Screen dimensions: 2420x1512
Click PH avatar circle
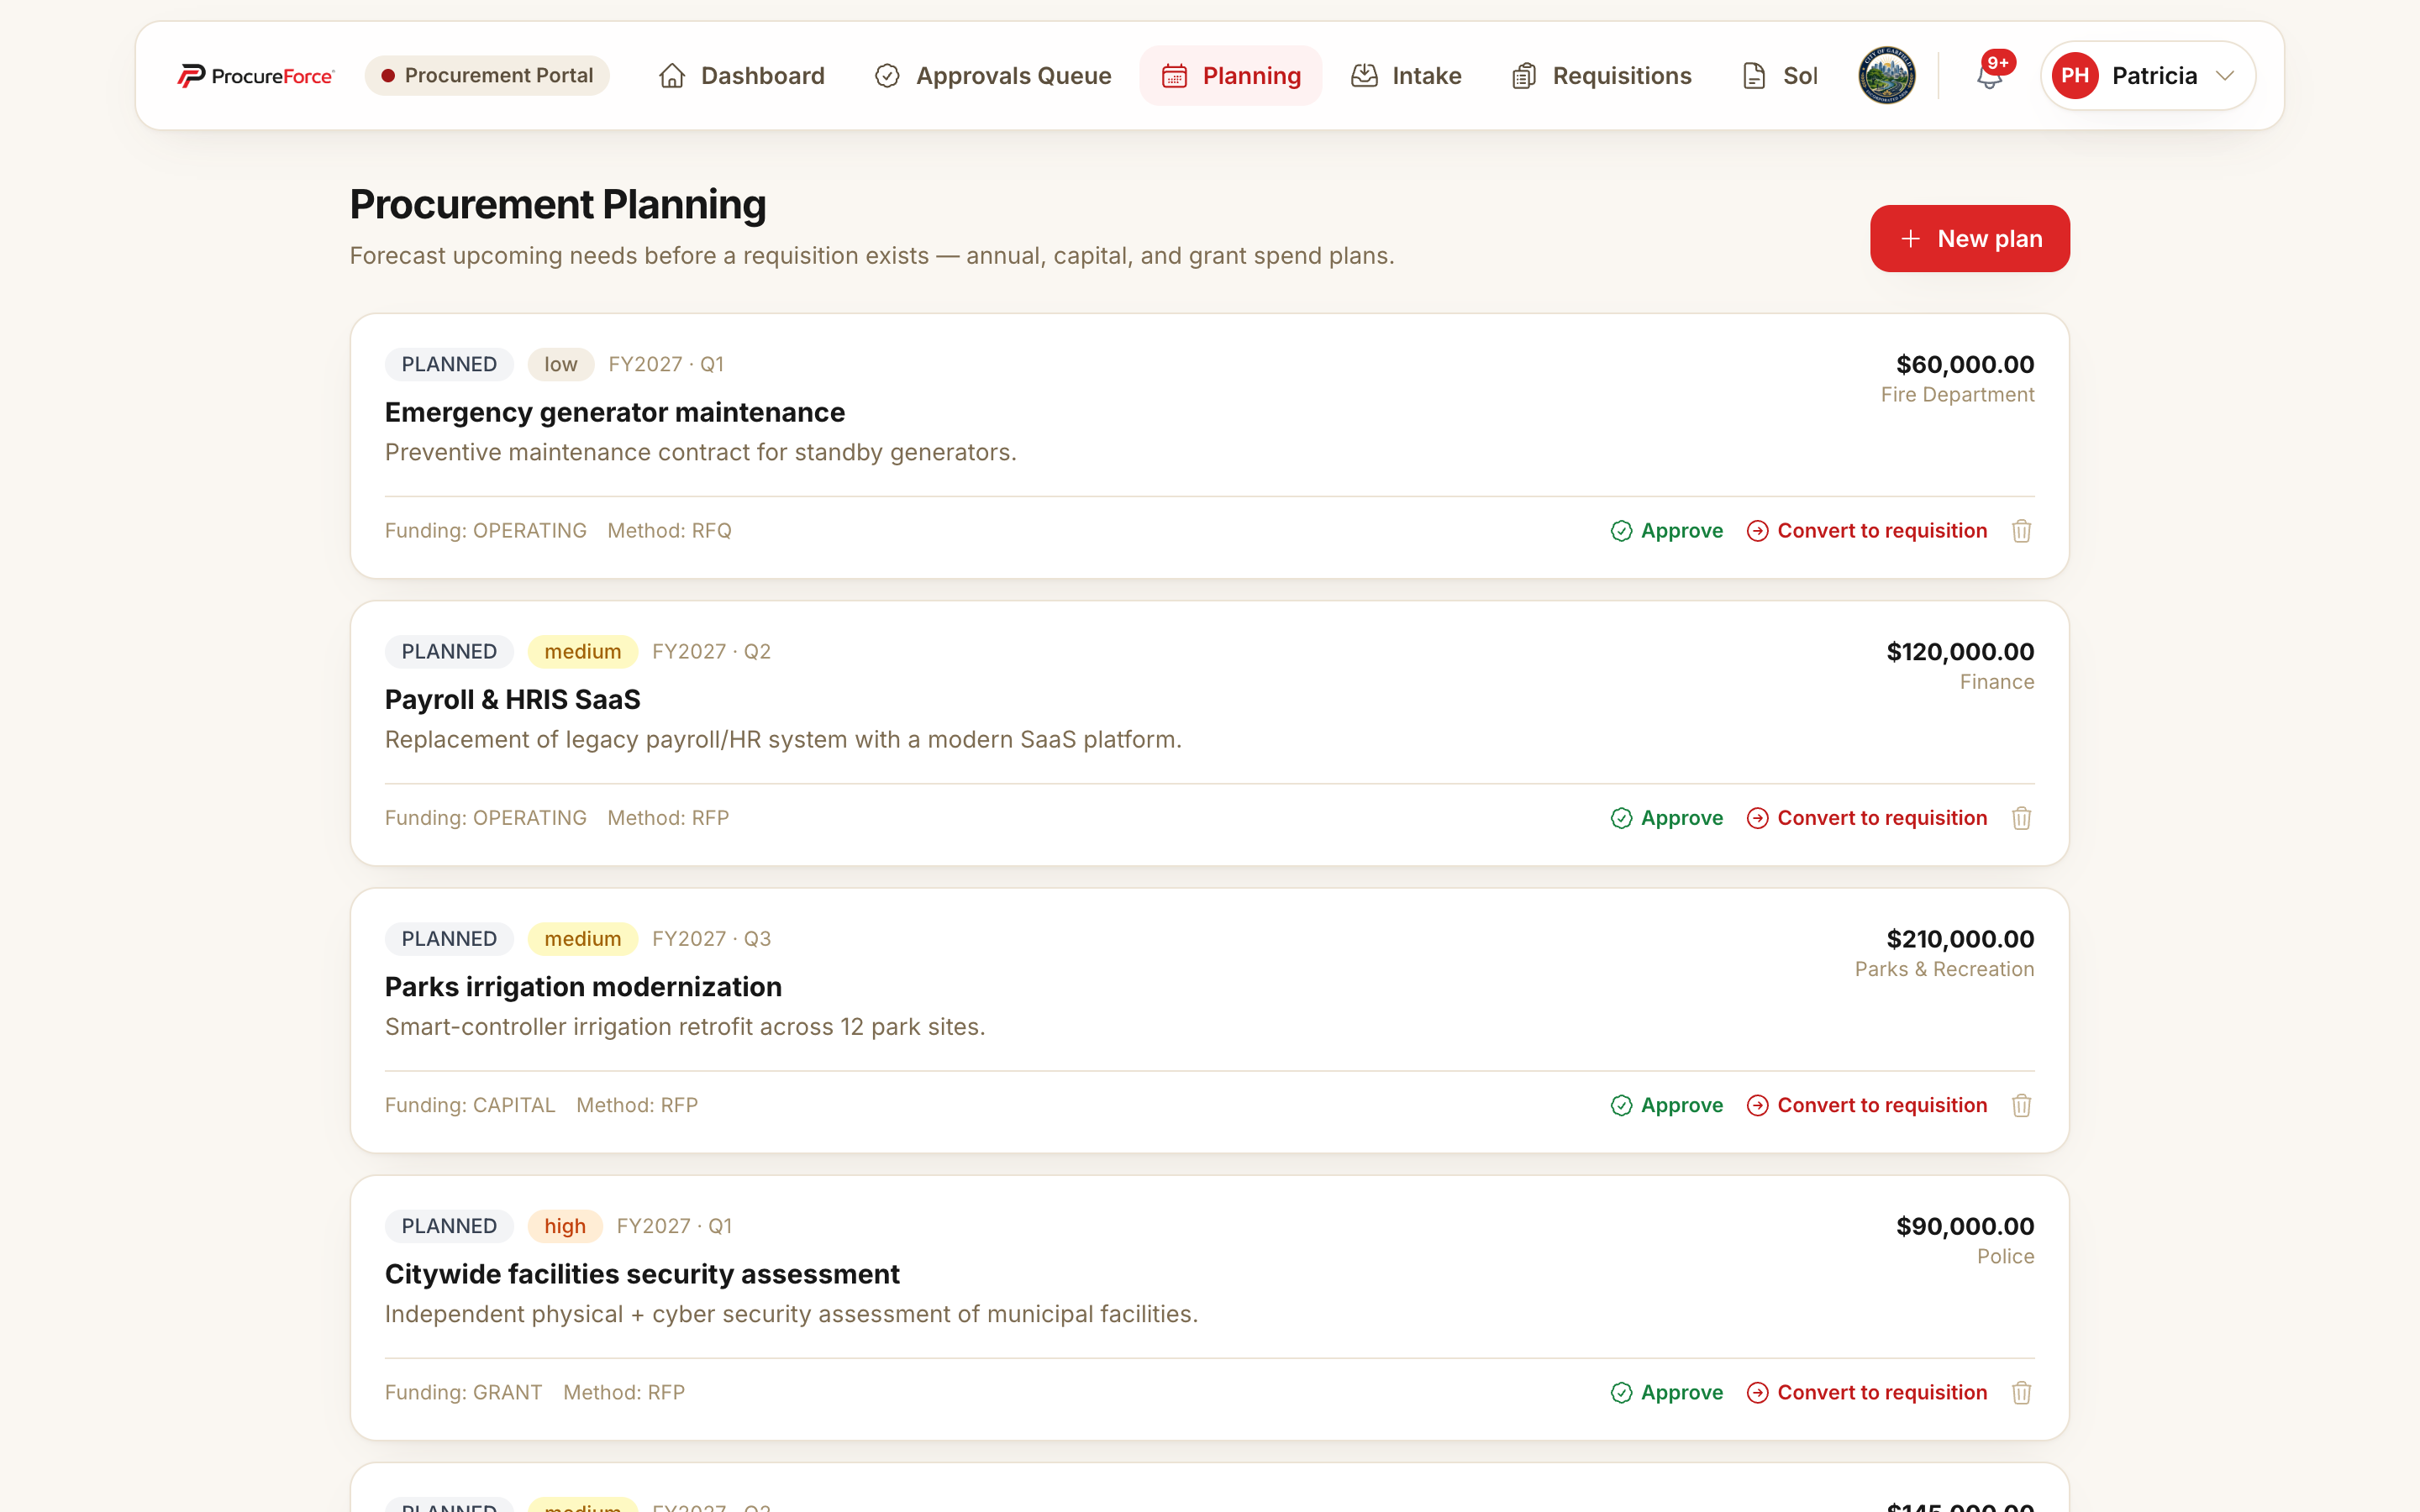pyautogui.click(x=2075, y=76)
